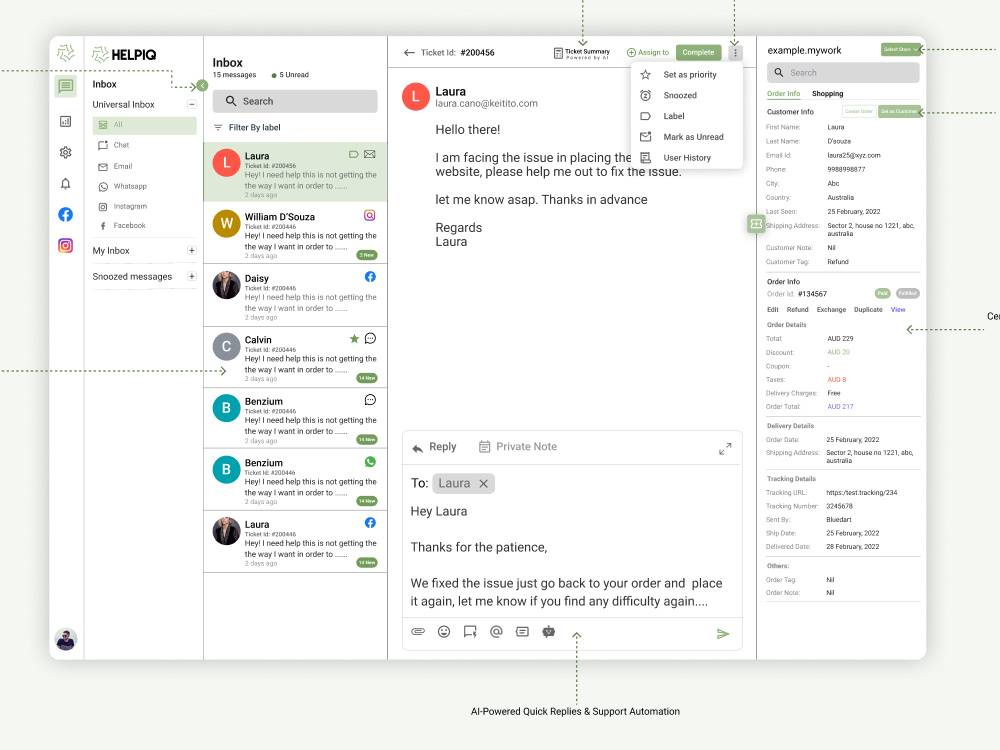Image resolution: width=1000 pixels, height=750 pixels.
Task: Open the chat/inbox icon in left rail
Action: click(66, 86)
